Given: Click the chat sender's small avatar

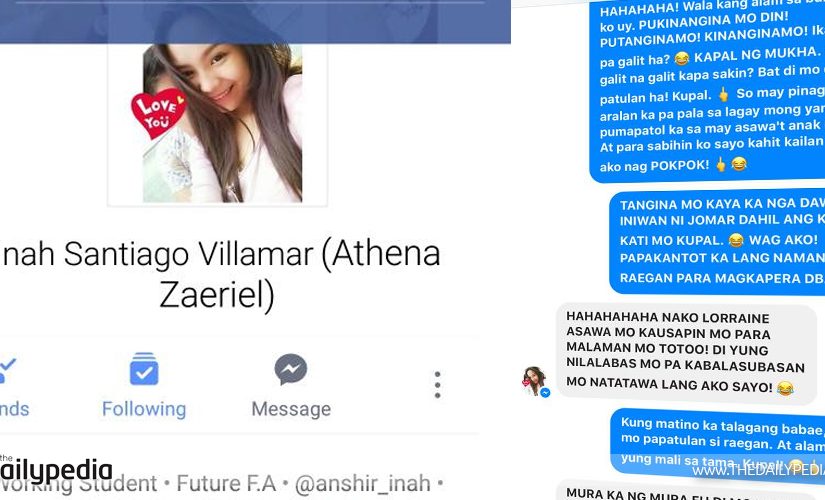Looking at the screenshot, I should [534, 381].
